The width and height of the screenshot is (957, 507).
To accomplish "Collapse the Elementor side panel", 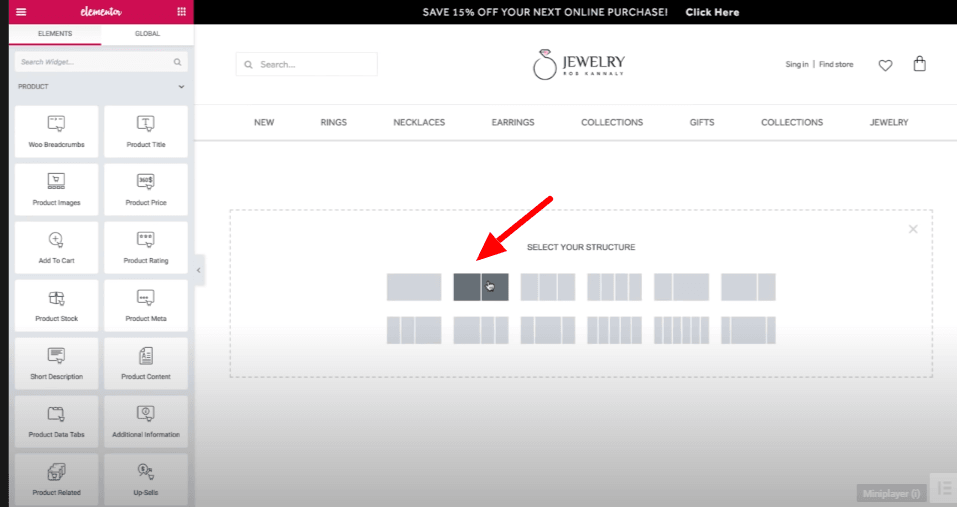I will tap(198, 270).
